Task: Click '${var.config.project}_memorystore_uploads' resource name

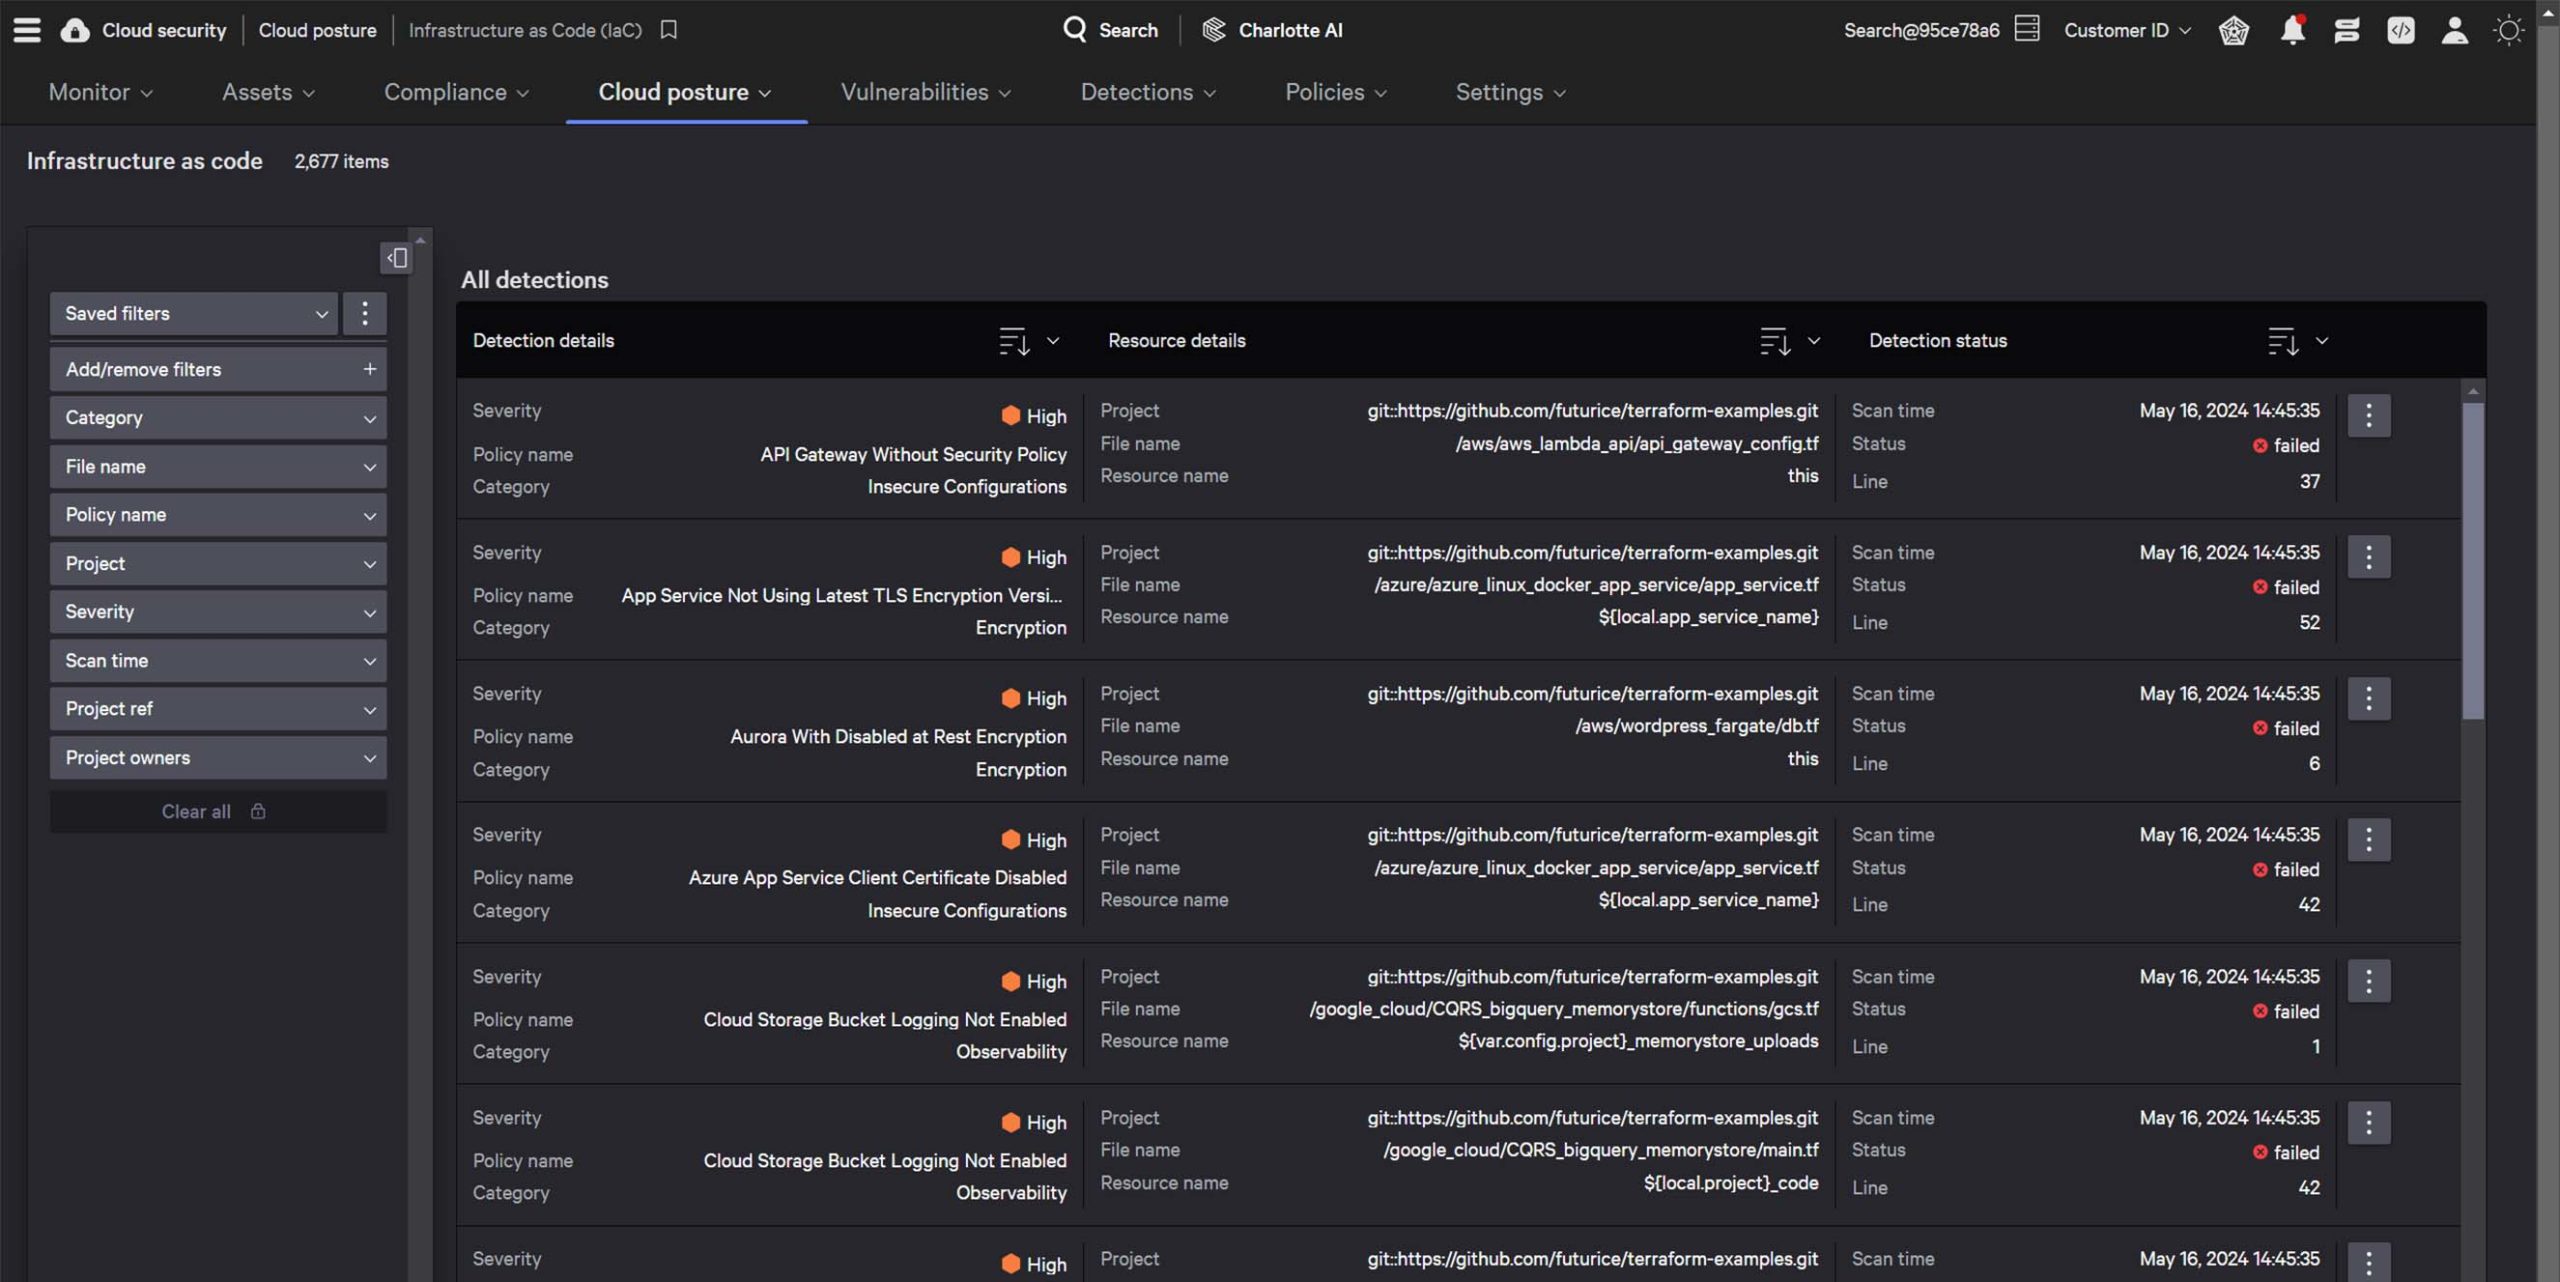Action: (1638, 1041)
